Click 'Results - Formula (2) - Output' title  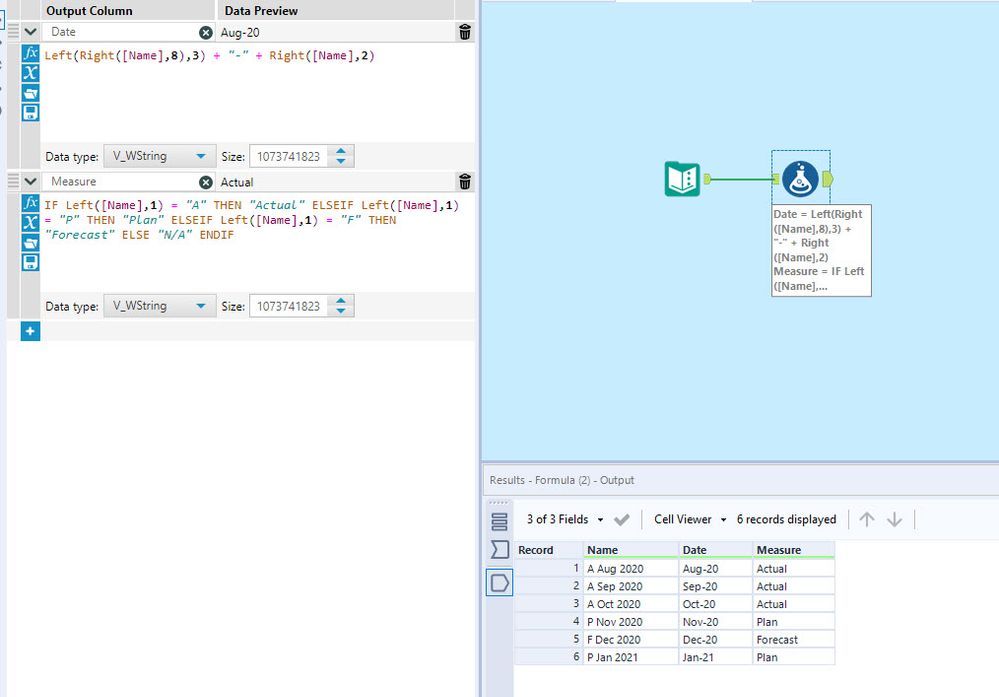click(561, 480)
